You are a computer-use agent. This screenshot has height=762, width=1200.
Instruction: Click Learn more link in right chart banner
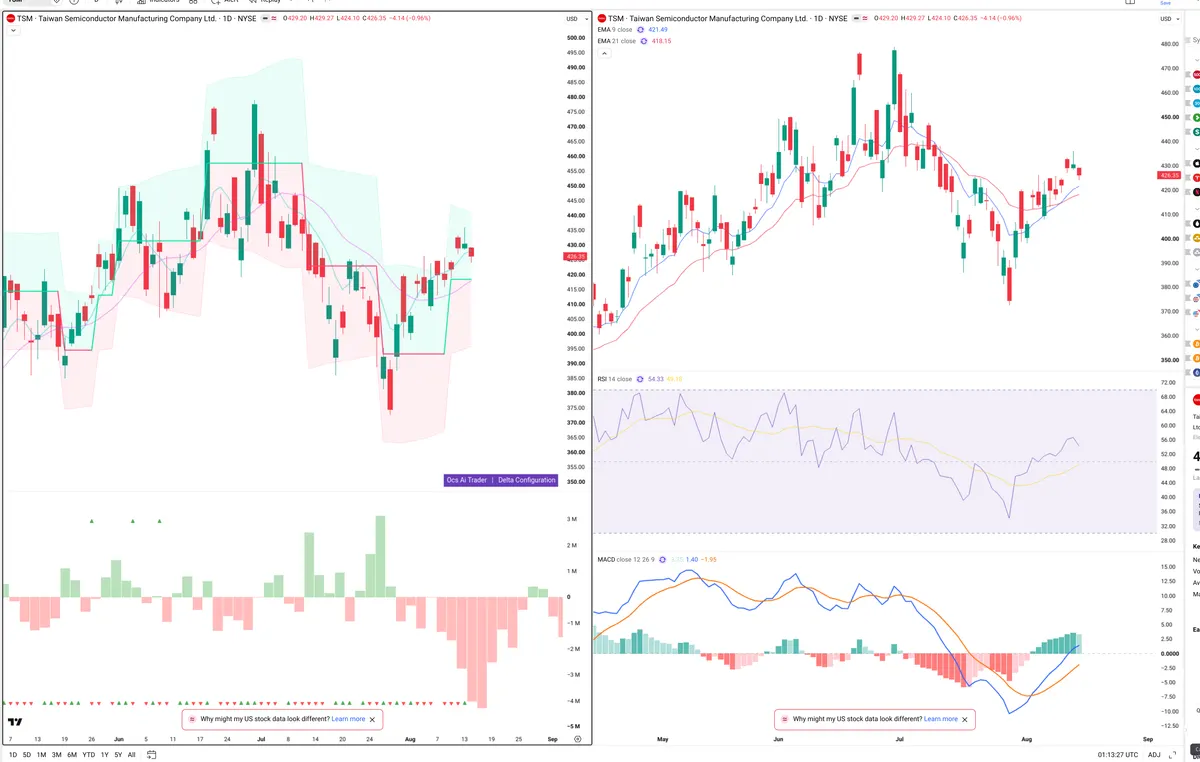click(x=941, y=719)
